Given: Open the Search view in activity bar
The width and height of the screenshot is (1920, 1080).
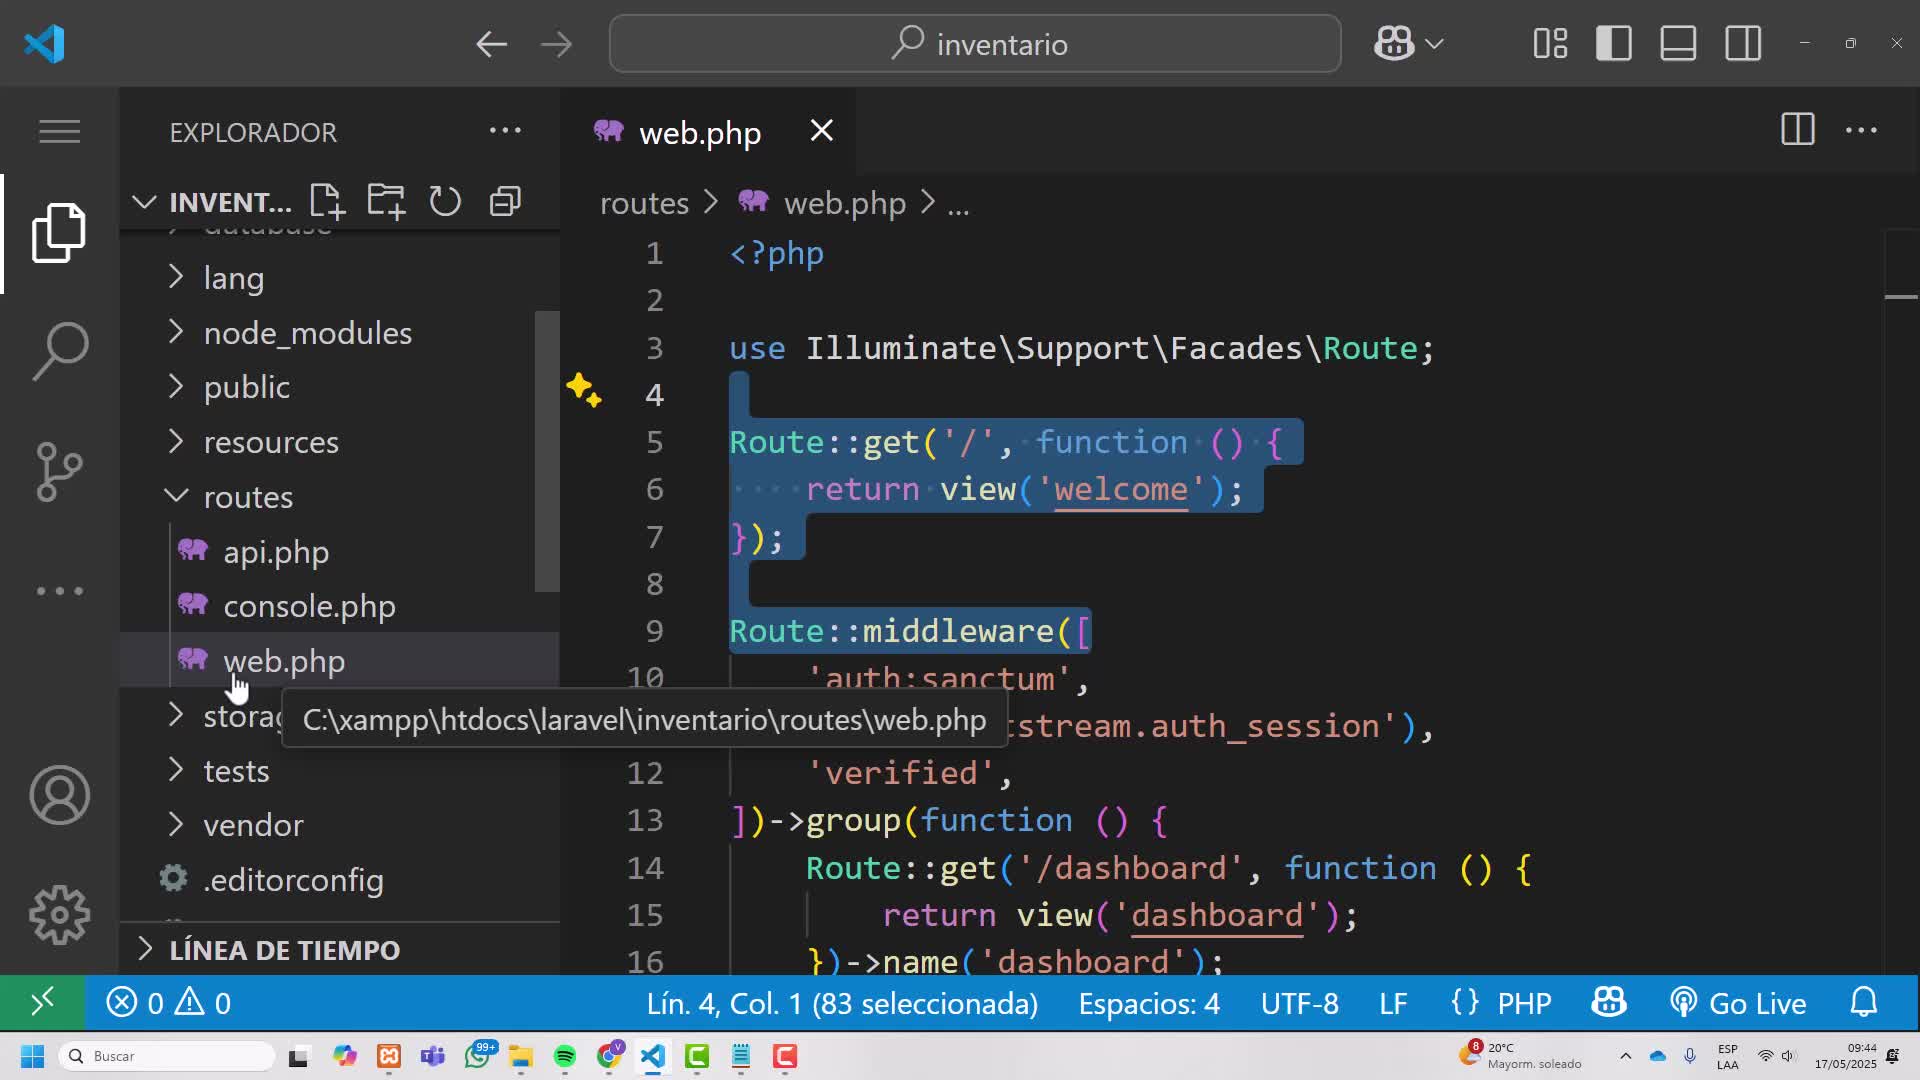Looking at the screenshot, I should [x=59, y=351].
